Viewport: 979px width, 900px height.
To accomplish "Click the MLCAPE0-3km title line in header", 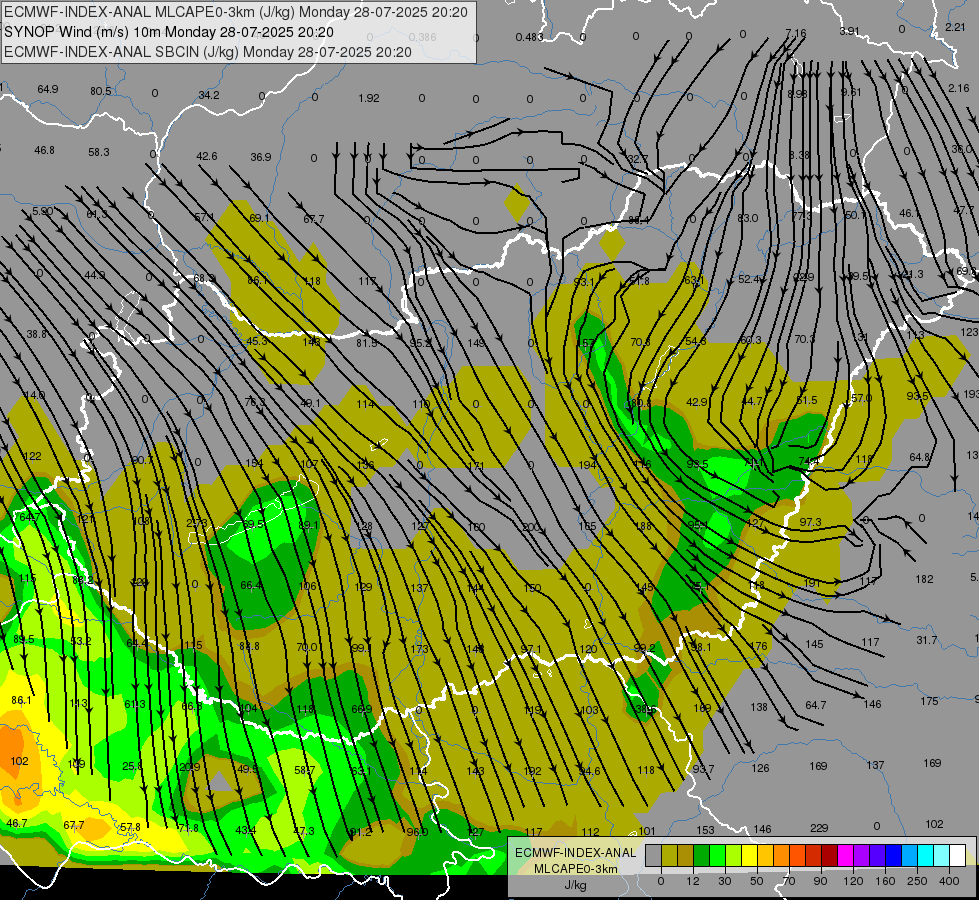I will pos(236,12).
